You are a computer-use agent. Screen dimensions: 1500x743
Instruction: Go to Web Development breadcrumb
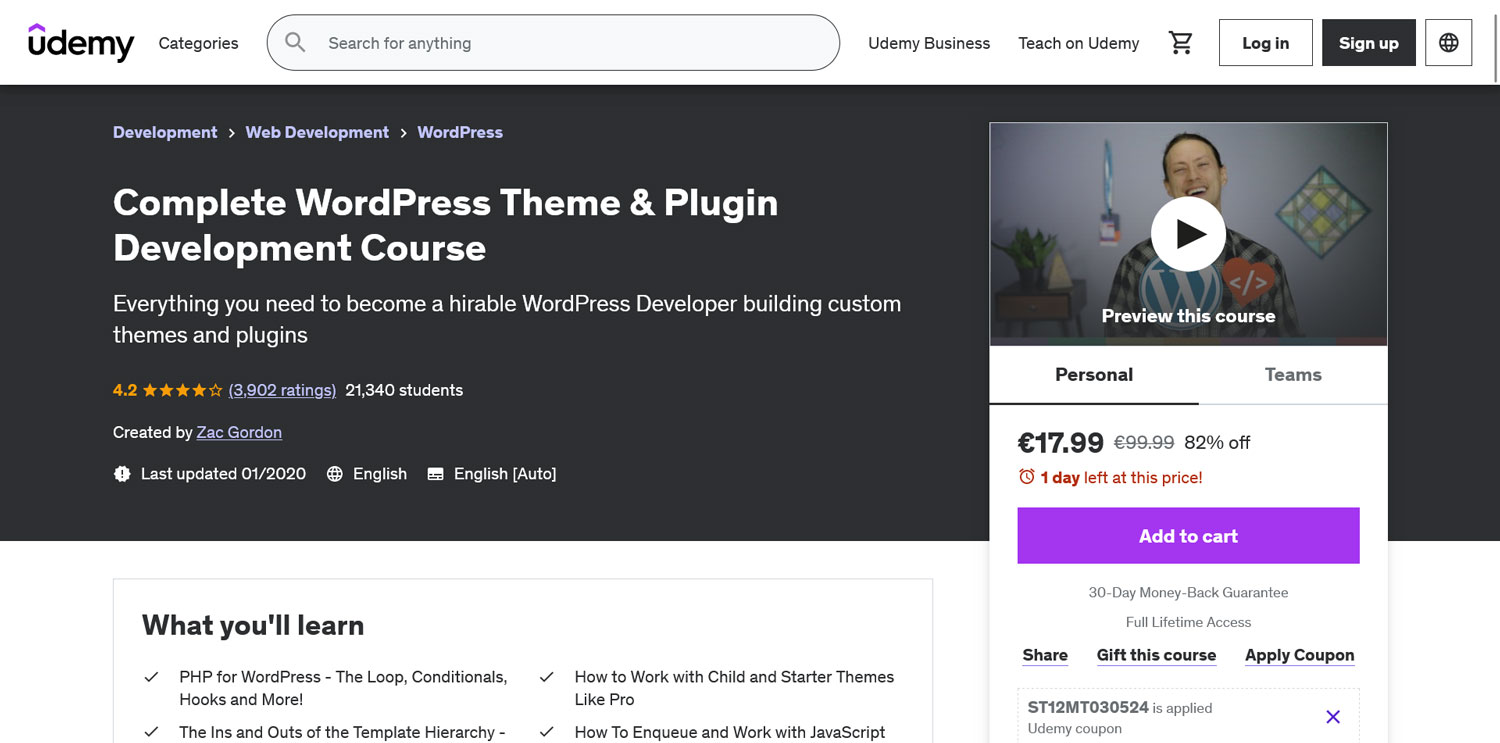click(x=317, y=132)
